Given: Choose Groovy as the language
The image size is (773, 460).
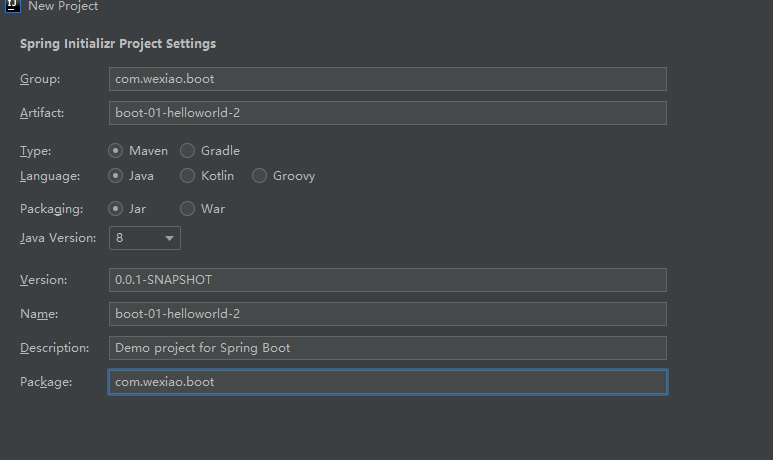Looking at the screenshot, I should click(x=260, y=176).
